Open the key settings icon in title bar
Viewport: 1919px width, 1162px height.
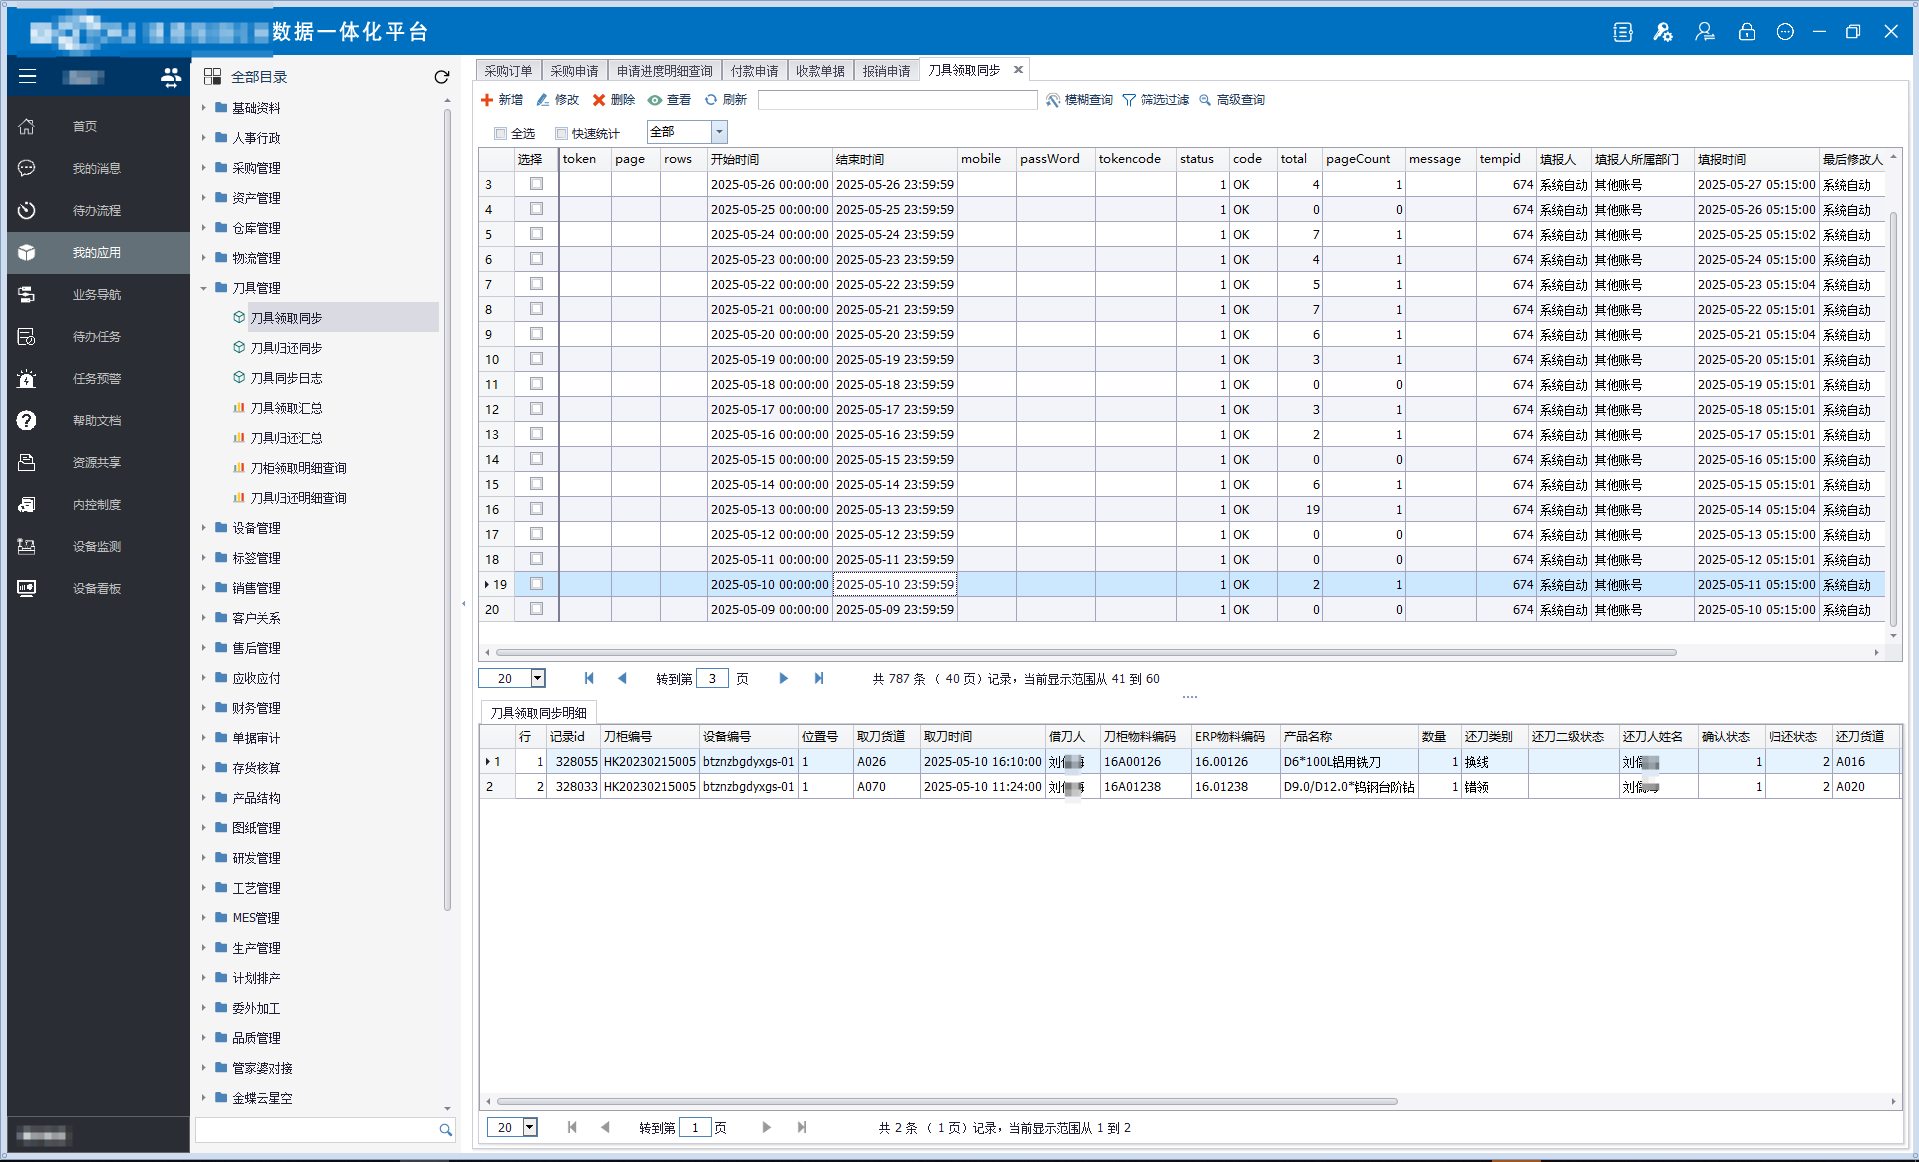pos(1663,31)
